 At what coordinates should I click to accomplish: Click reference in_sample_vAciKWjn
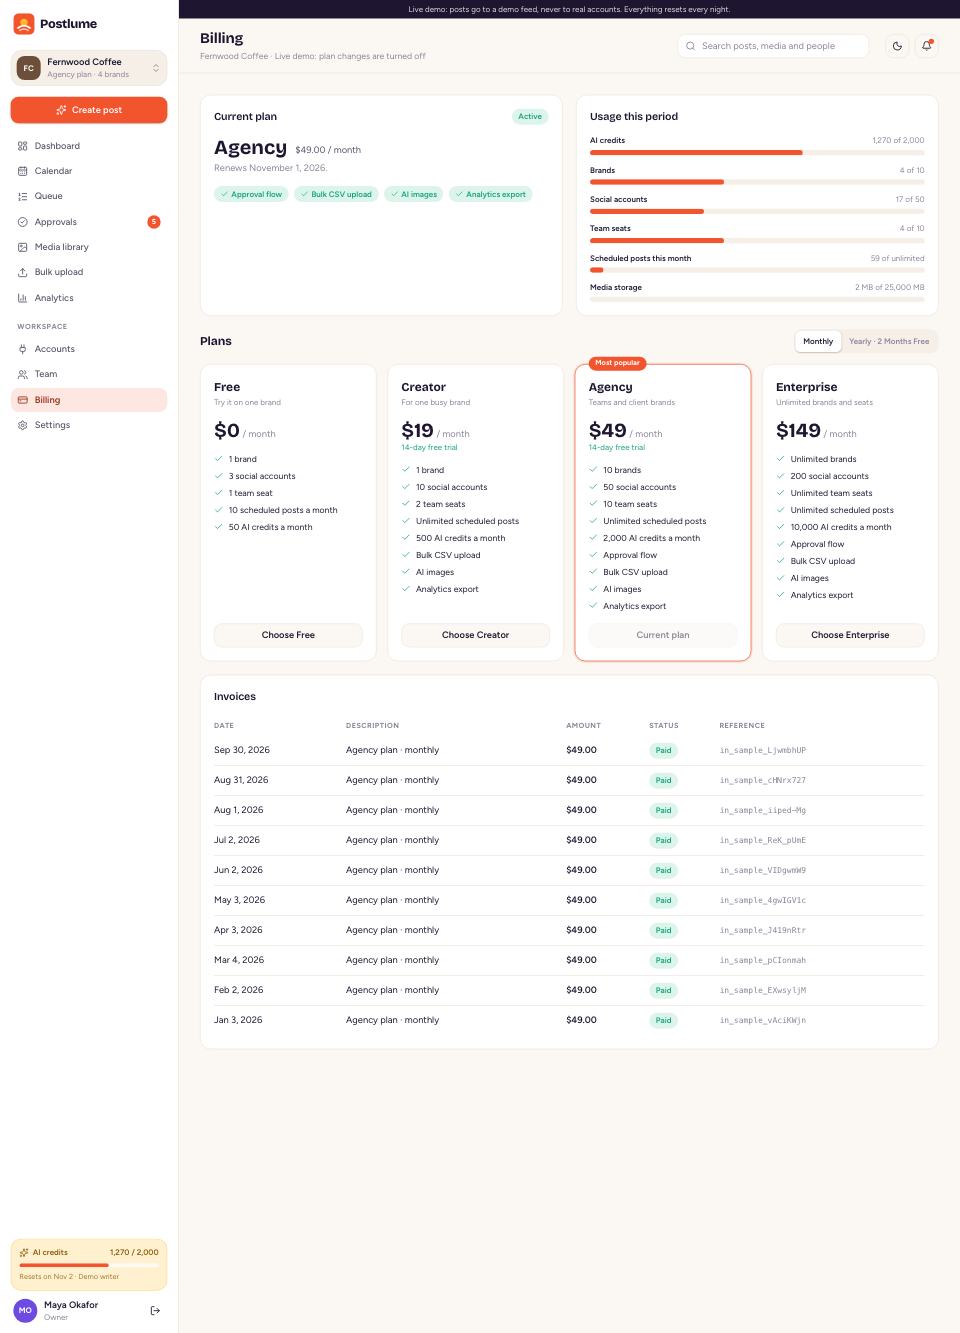(x=763, y=1020)
